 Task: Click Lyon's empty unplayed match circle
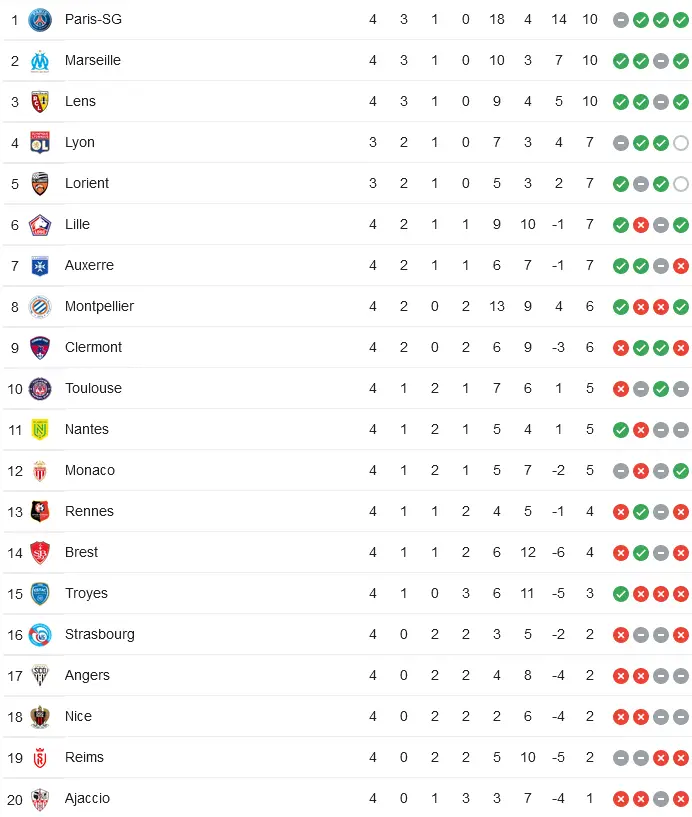tap(681, 143)
